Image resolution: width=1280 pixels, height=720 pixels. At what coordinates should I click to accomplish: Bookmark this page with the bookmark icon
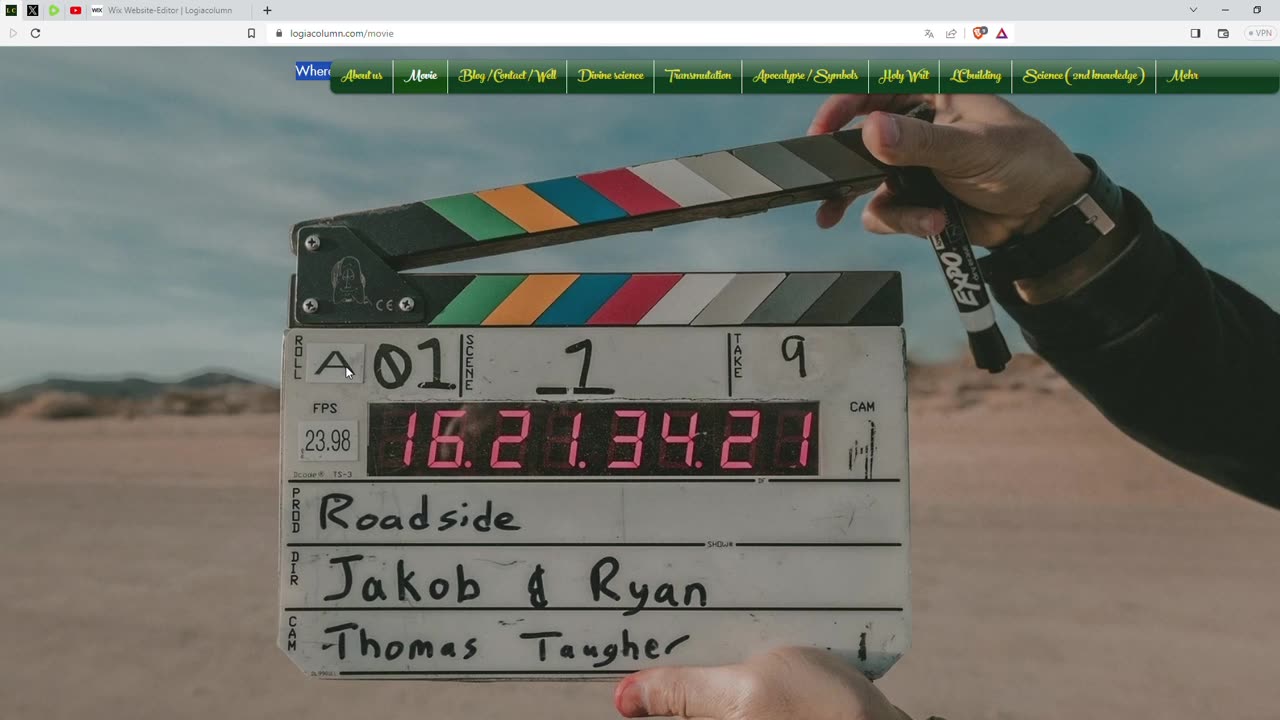[x=251, y=33]
